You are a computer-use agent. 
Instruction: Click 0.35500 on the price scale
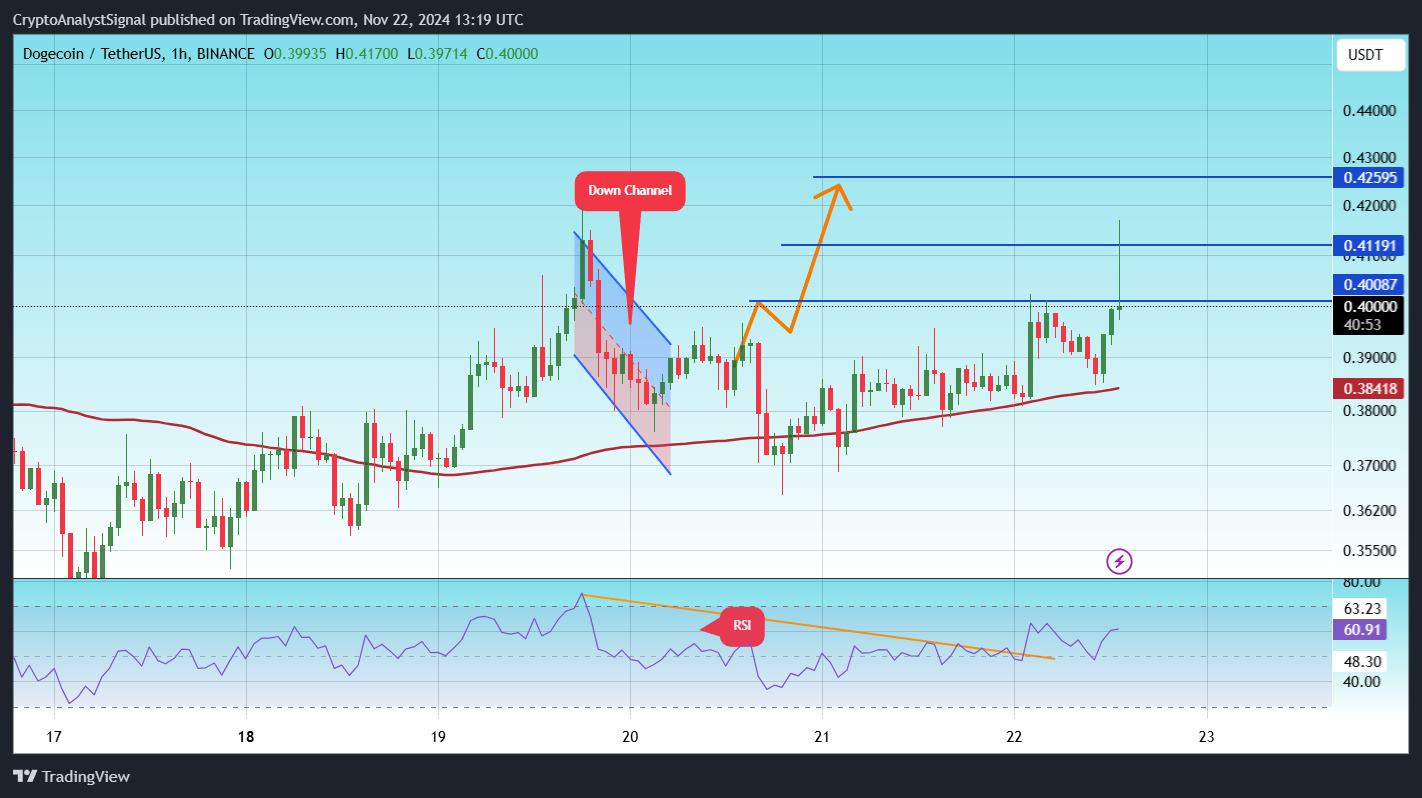[1369, 550]
